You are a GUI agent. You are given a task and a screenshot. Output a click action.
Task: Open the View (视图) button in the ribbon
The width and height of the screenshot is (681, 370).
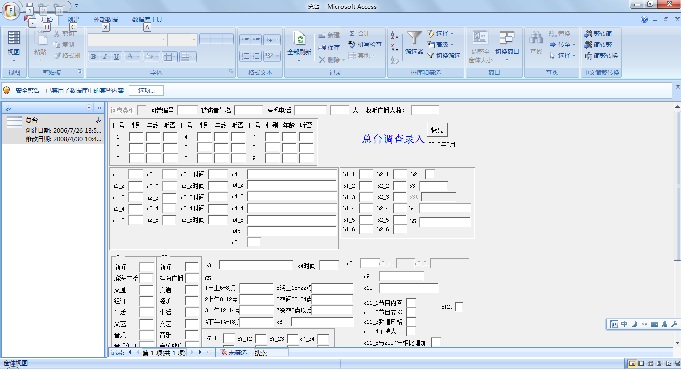pos(13,46)
